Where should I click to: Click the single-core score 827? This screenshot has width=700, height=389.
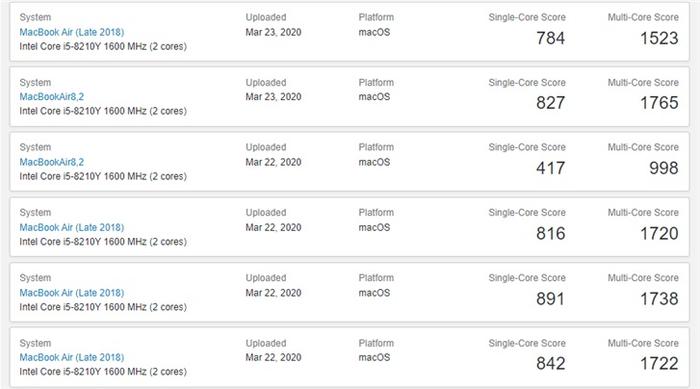coord(550,103)
